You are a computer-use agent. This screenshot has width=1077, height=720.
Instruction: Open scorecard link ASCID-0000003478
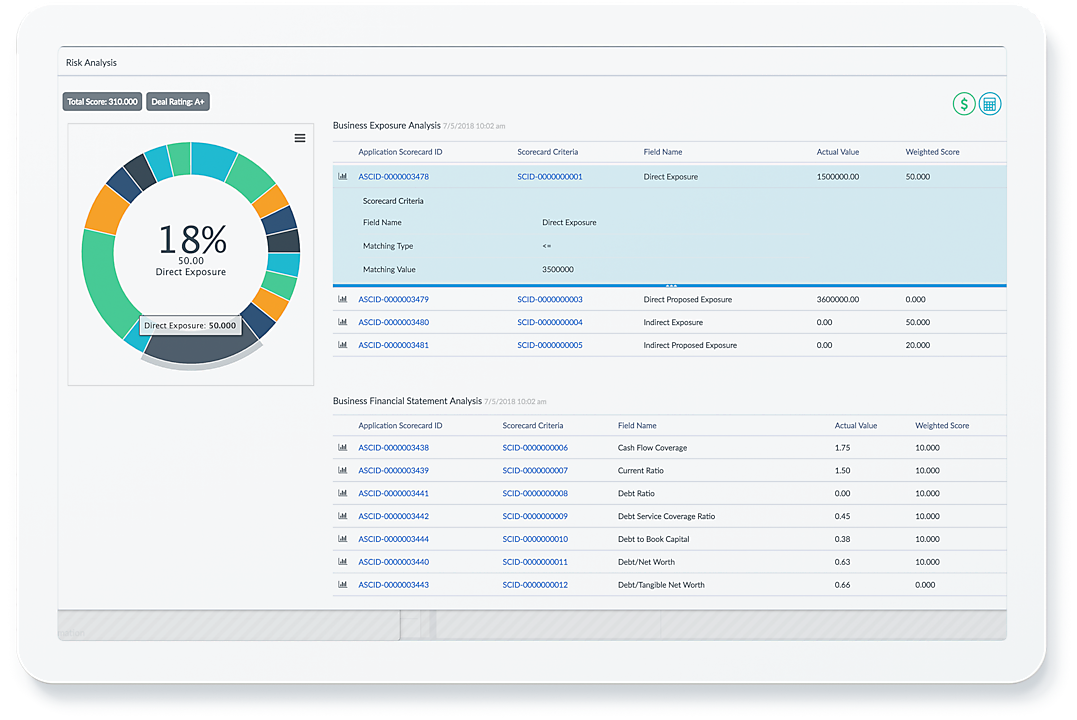394,177
